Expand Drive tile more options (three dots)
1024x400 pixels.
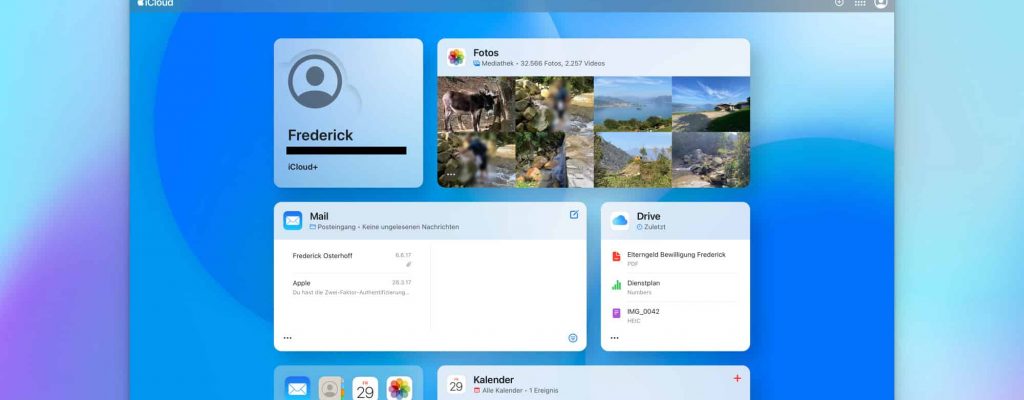tap(614, 338)
